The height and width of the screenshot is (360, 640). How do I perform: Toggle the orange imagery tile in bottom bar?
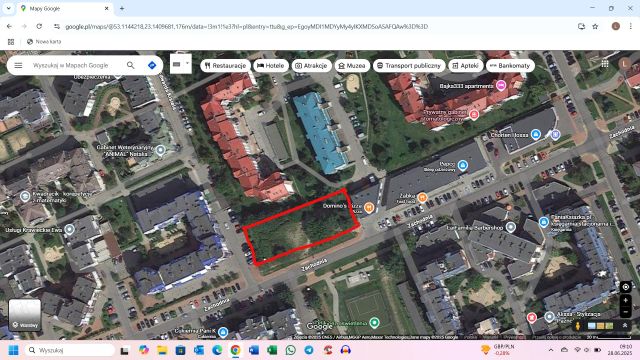pos(600,326)
